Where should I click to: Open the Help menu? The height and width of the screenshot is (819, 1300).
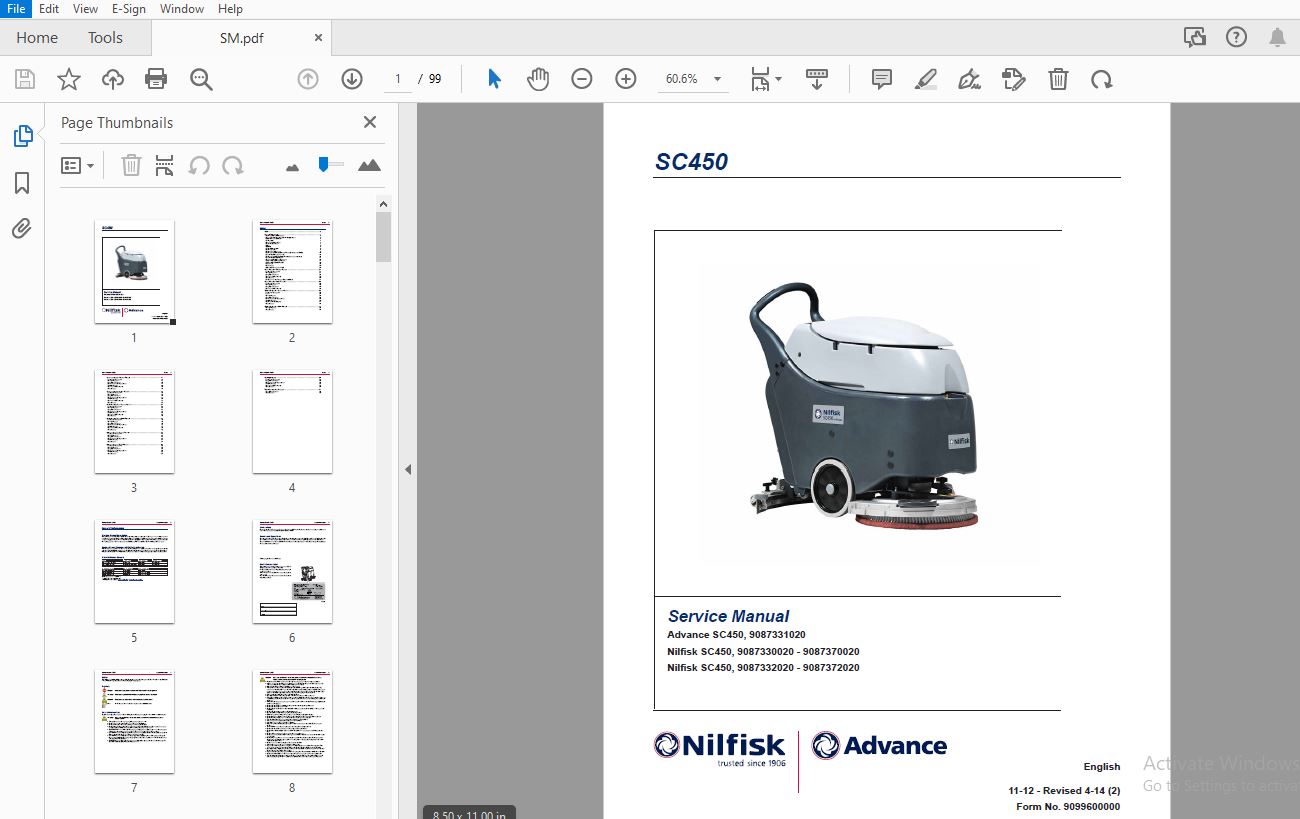[230, 8]
